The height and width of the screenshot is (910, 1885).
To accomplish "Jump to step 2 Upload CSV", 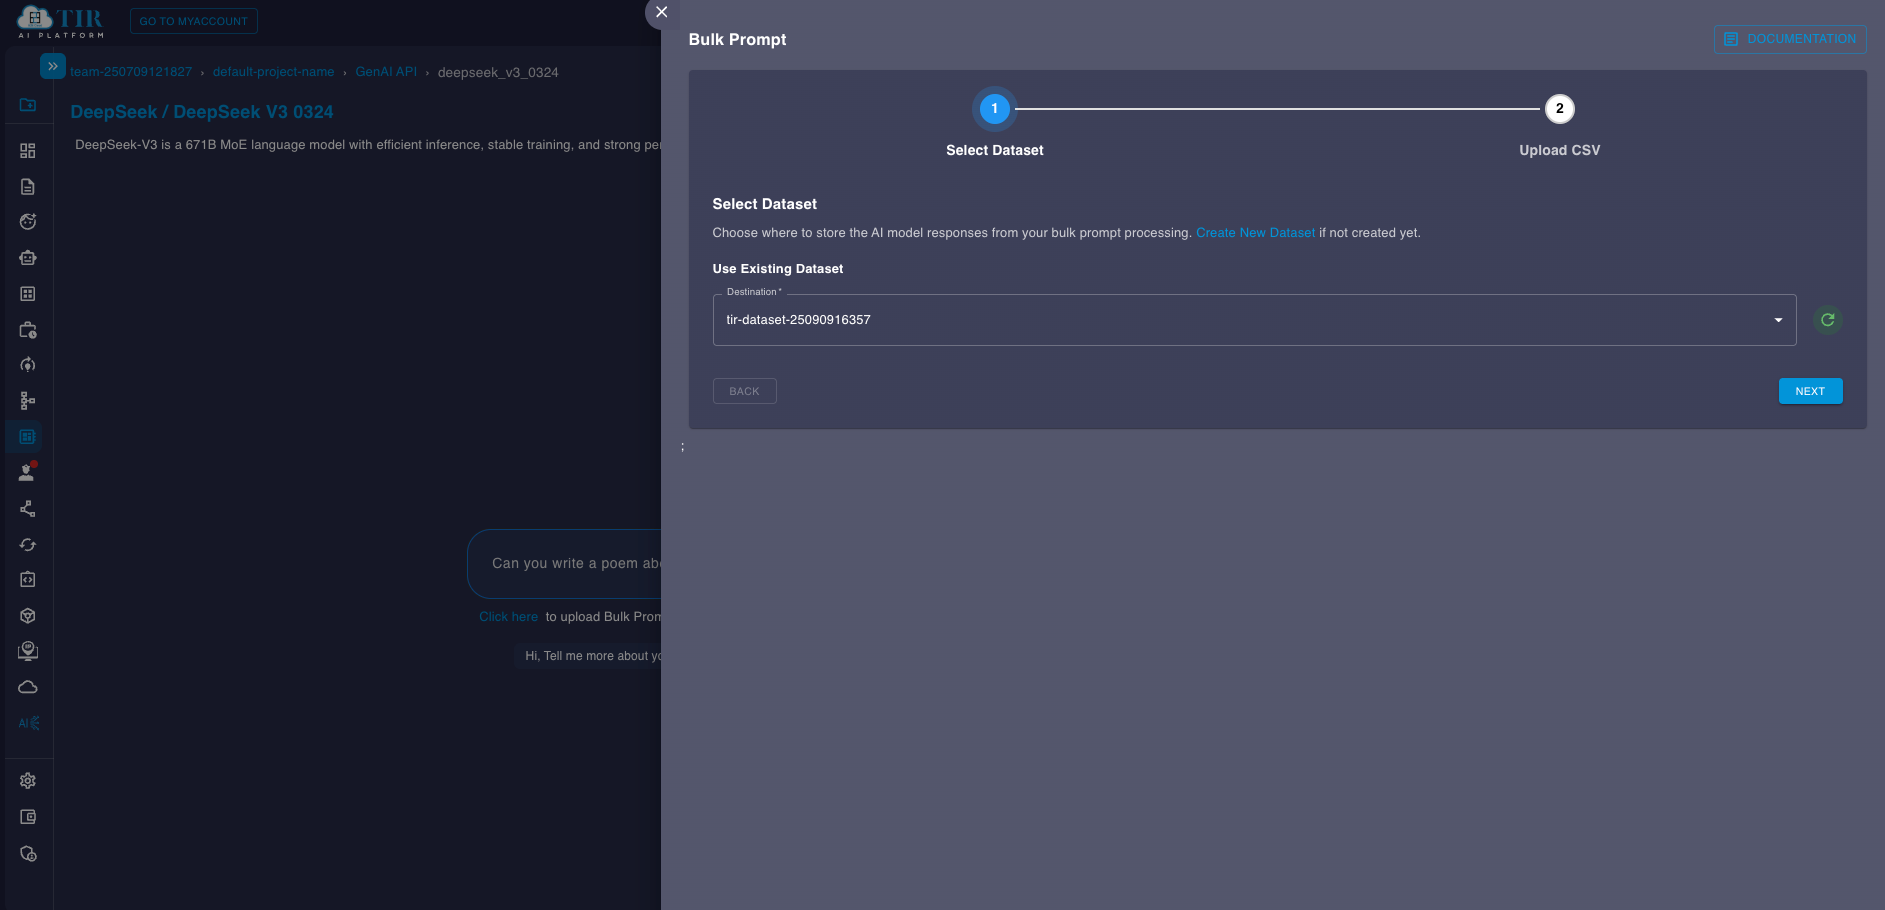I will coord(1559,109).
